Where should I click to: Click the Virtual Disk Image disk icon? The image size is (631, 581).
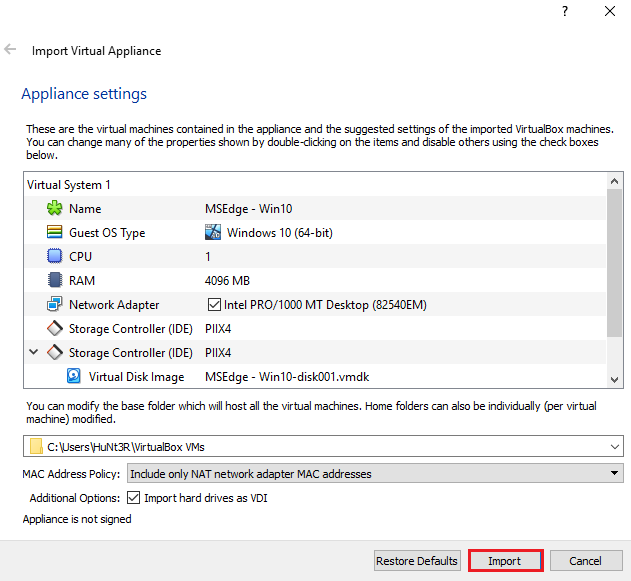[73, 376]
